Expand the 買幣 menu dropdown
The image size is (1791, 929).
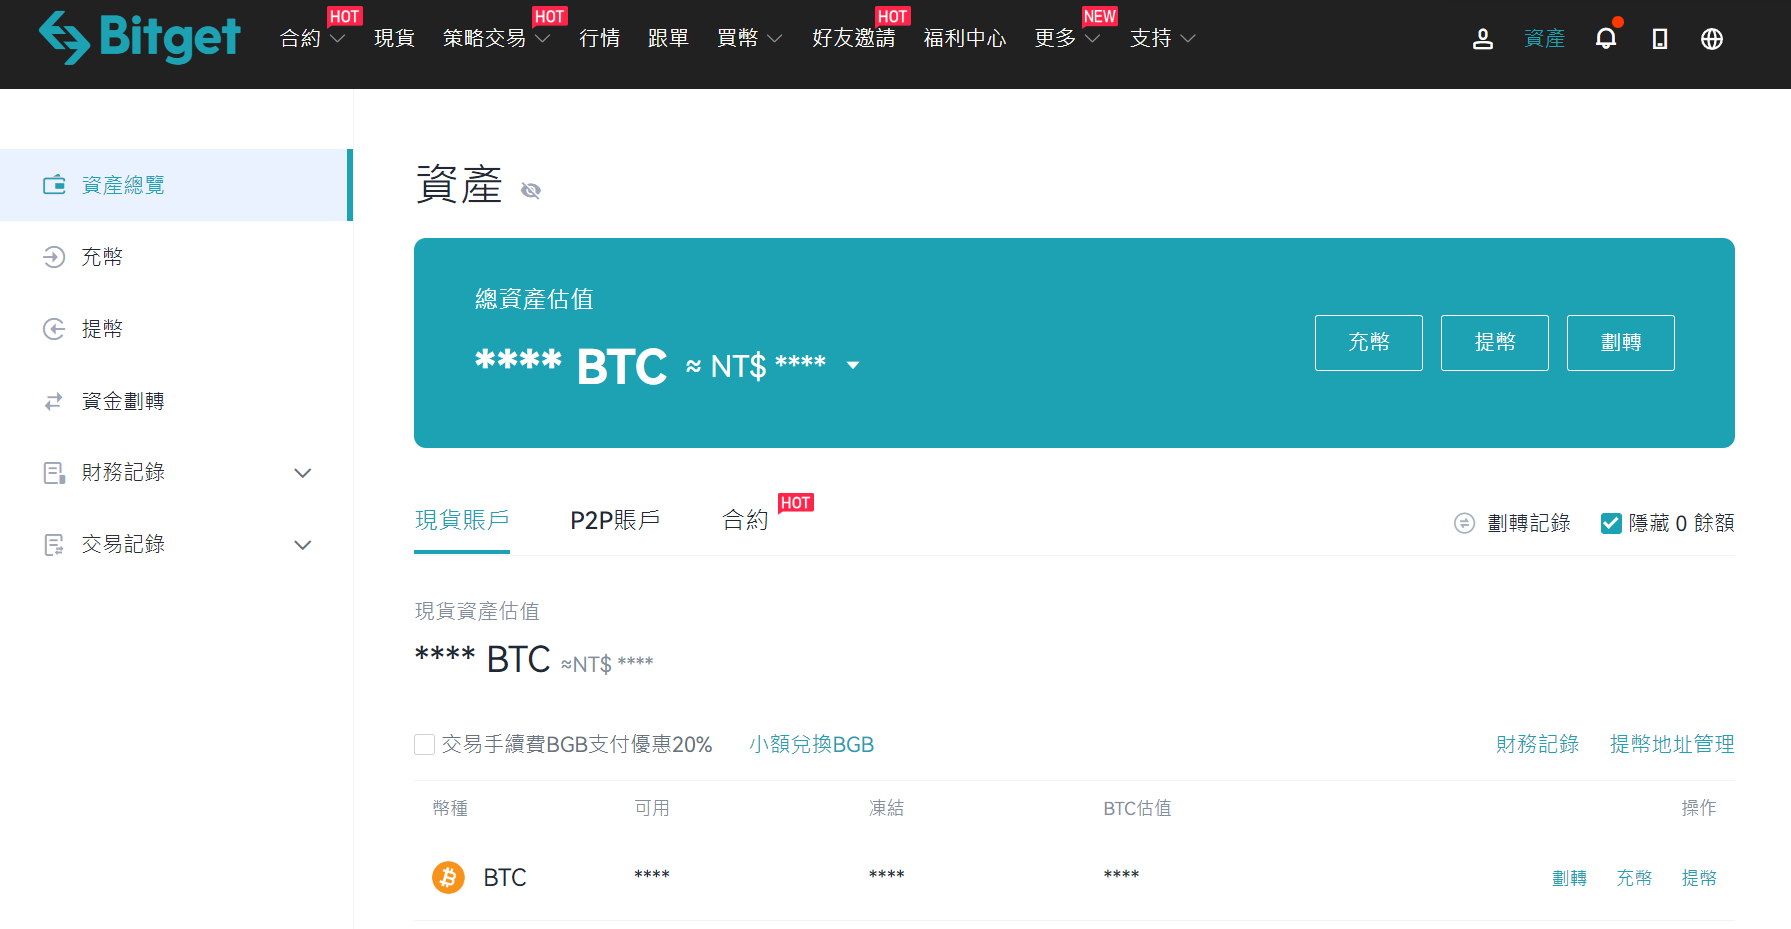[774, 39]
